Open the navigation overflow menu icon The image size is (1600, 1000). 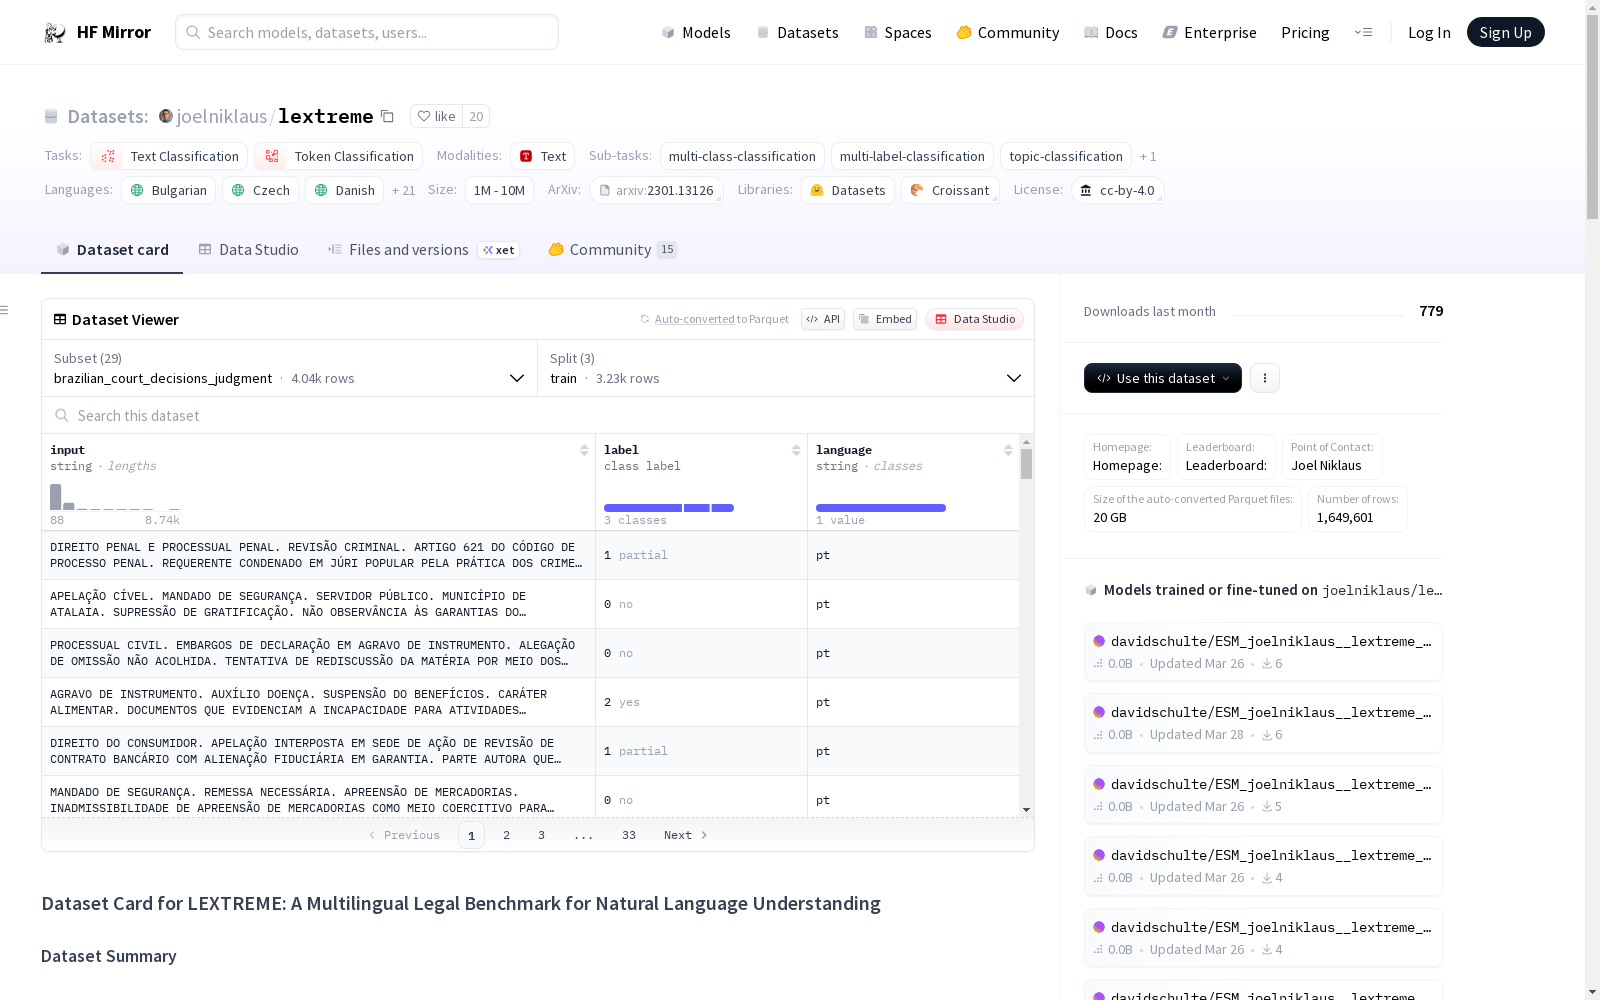1363,33
